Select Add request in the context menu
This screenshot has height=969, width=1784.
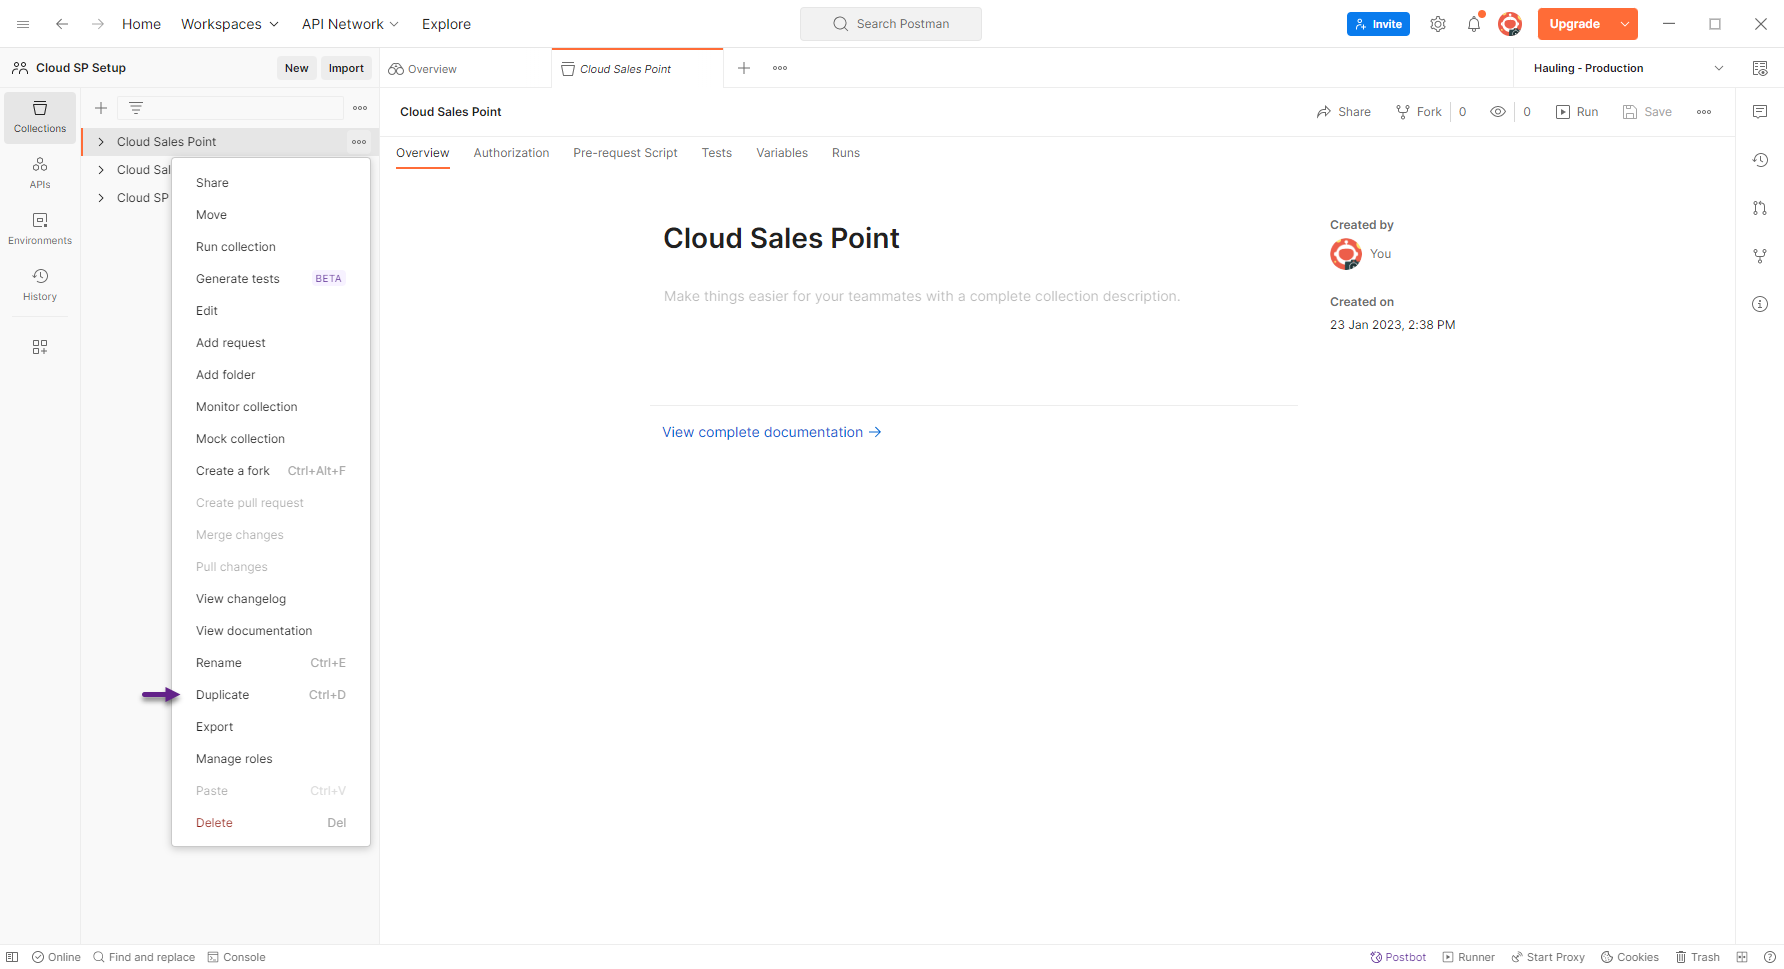271,343
